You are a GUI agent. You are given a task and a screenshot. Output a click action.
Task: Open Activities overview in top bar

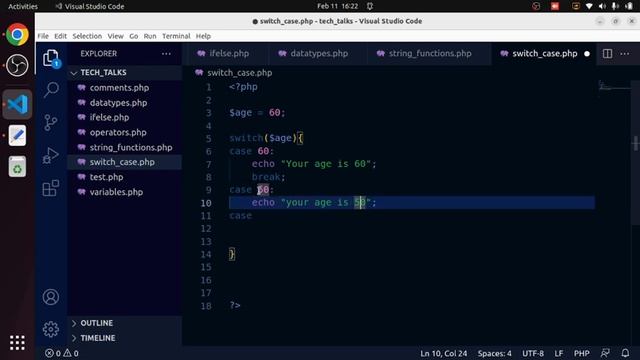click(23, 6)
